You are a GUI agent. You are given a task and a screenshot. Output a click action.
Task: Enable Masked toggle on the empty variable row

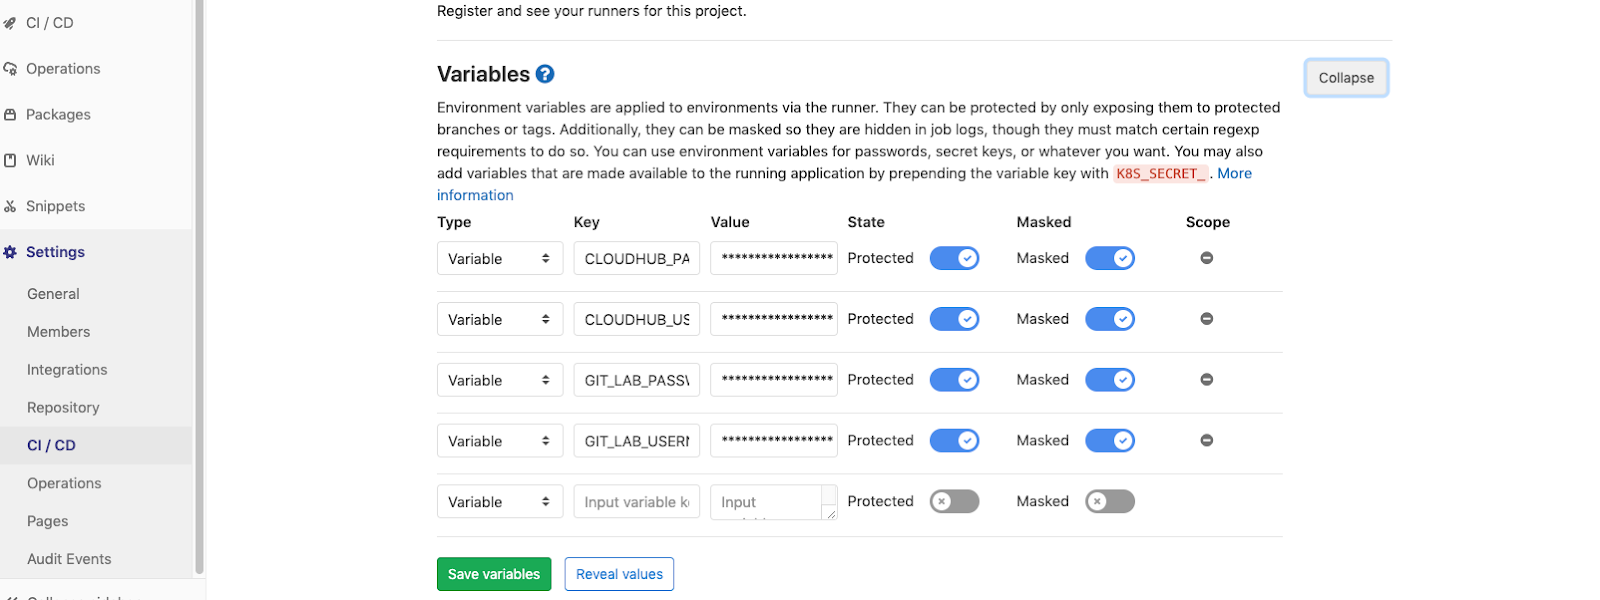coord(1110,502)
